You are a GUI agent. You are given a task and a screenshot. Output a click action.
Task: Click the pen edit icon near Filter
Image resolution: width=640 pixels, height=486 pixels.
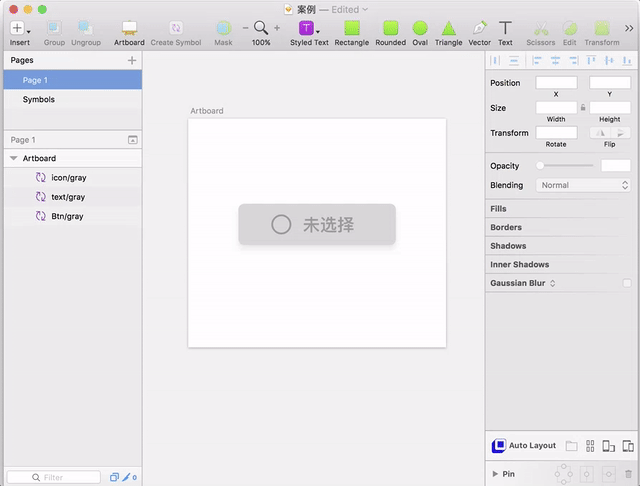click(x=126, y=477)
